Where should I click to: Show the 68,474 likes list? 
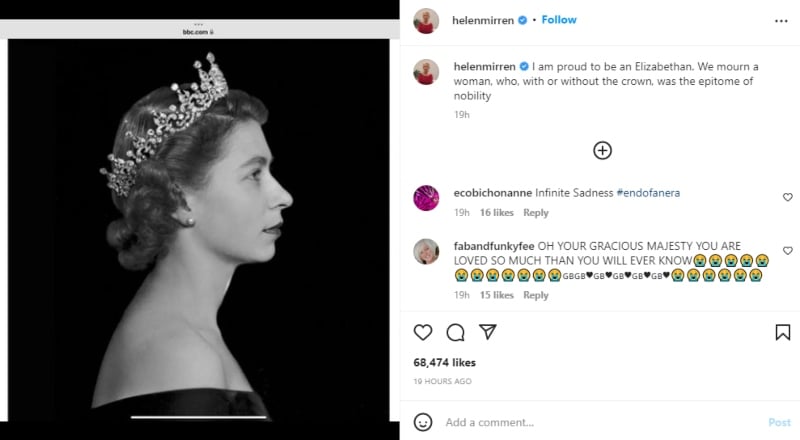[x=444, y=362]
